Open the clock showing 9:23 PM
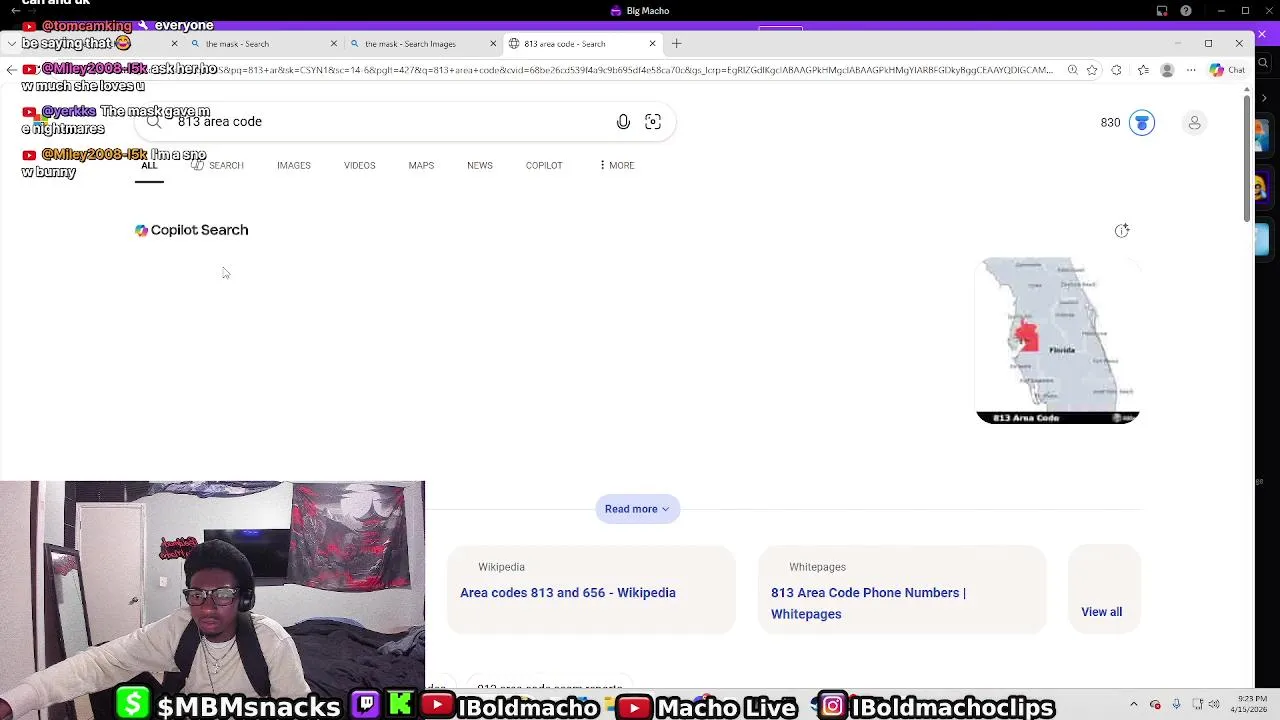The width and height of the screenshot is (1280, 720). tap(1251, 704)
